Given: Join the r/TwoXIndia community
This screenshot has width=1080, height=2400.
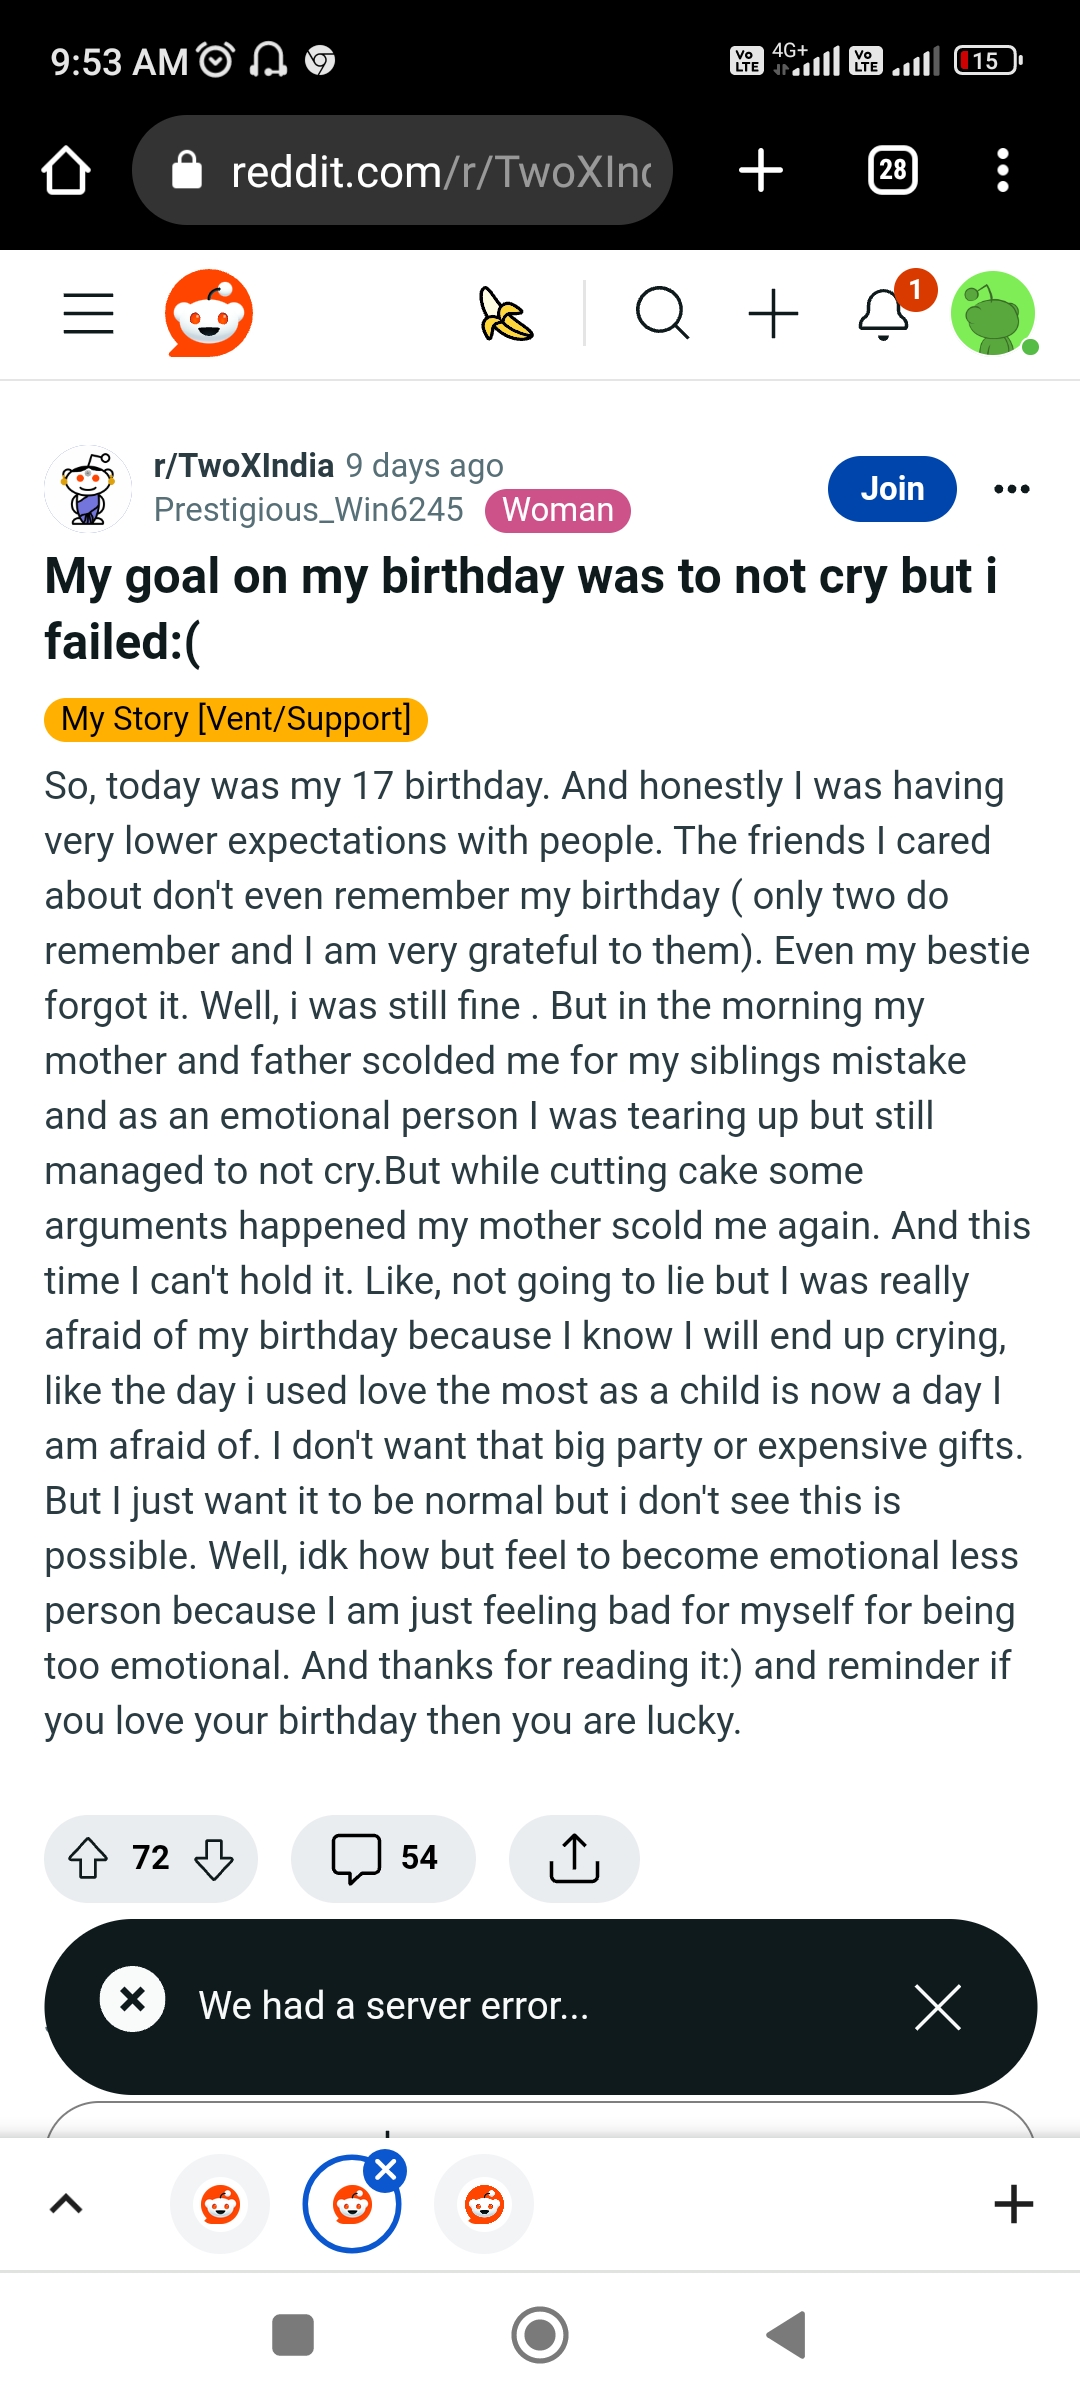Looking at the screenshot, I should click(x=892, y=489).
